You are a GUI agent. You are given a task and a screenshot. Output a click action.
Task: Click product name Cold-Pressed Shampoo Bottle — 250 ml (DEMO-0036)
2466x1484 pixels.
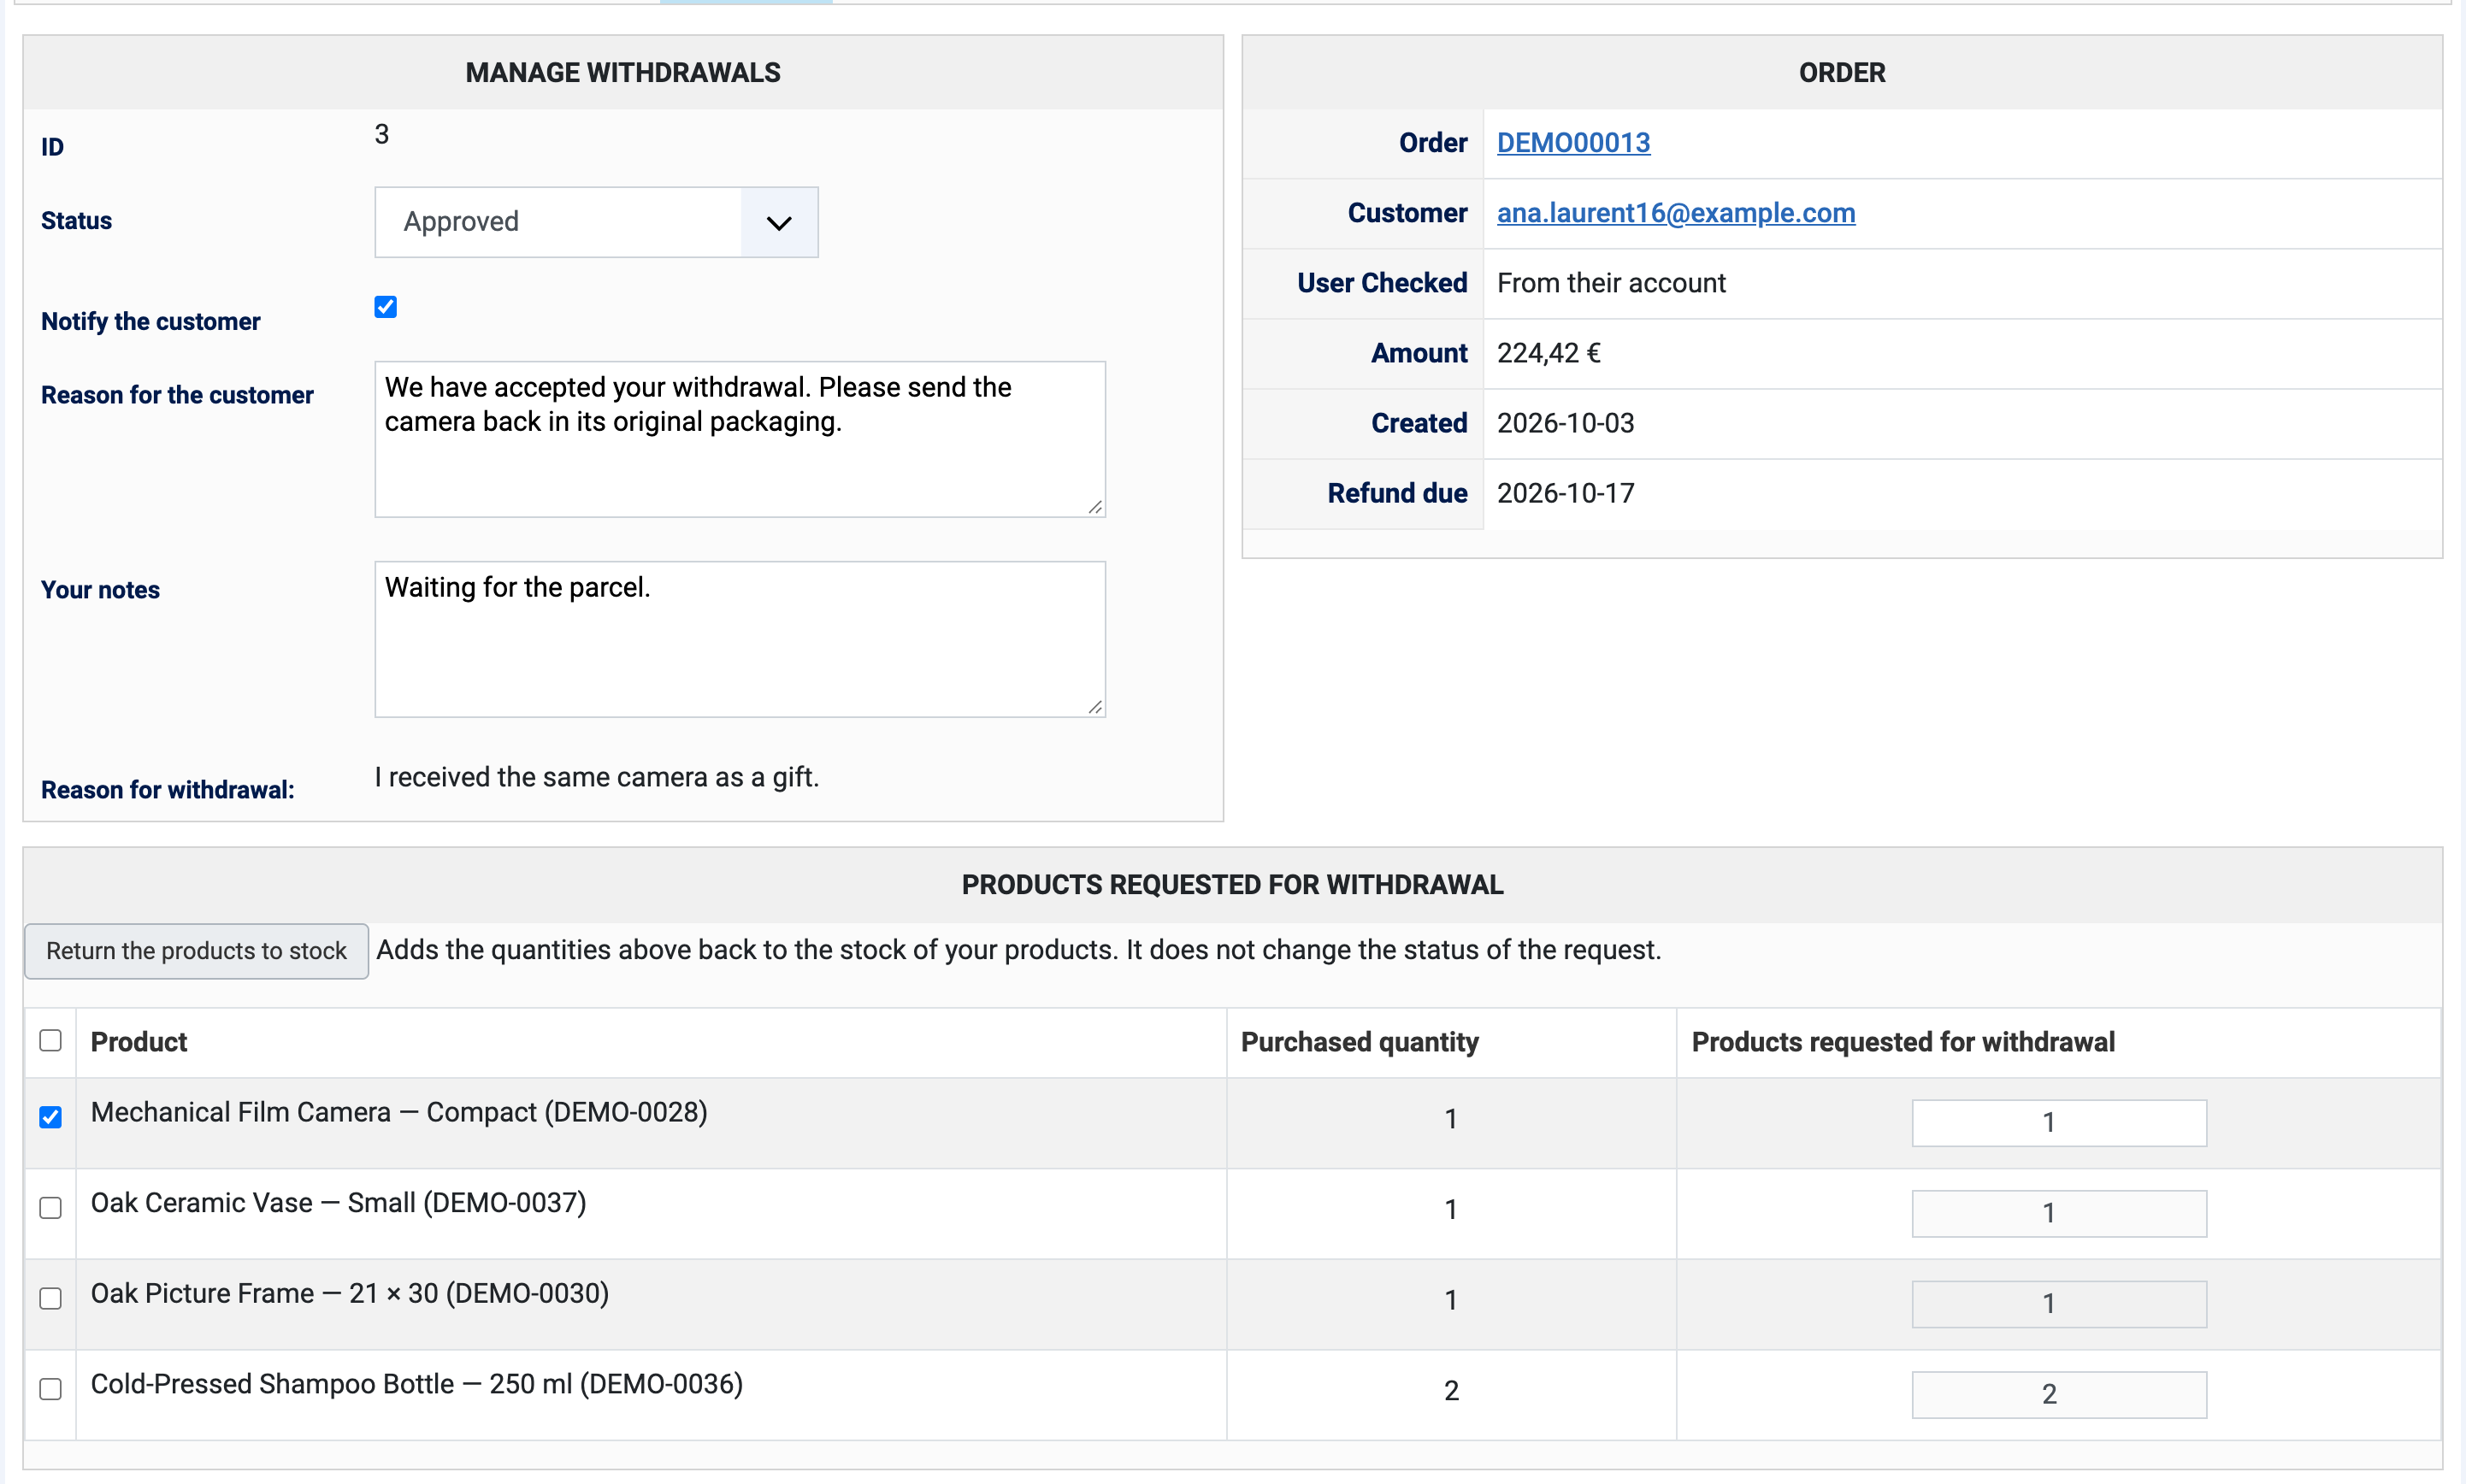417,1384
